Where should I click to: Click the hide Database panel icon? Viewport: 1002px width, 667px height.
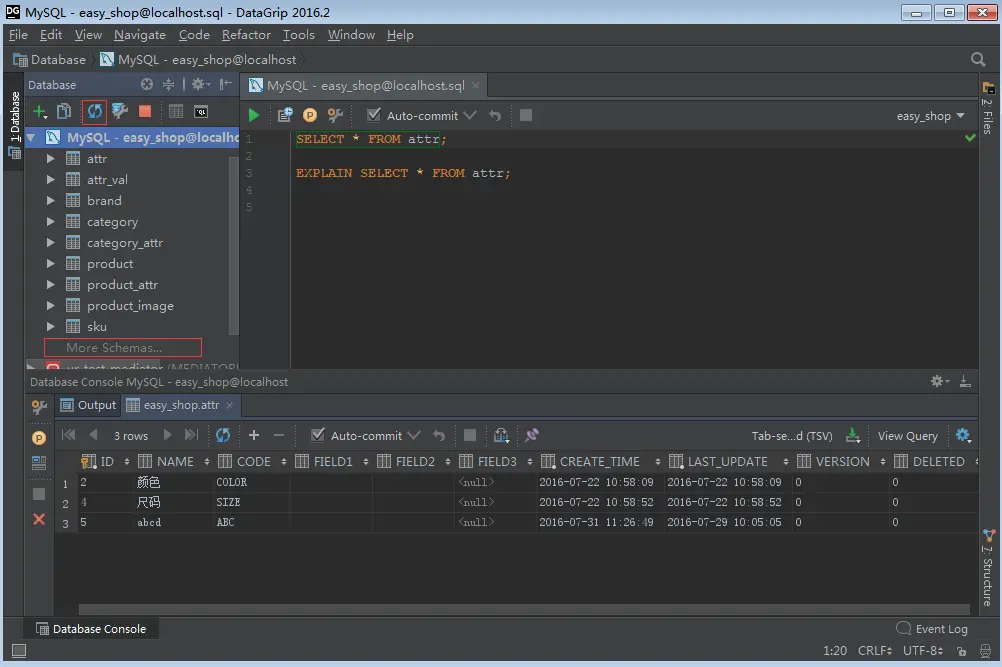[x=225, y=84]
